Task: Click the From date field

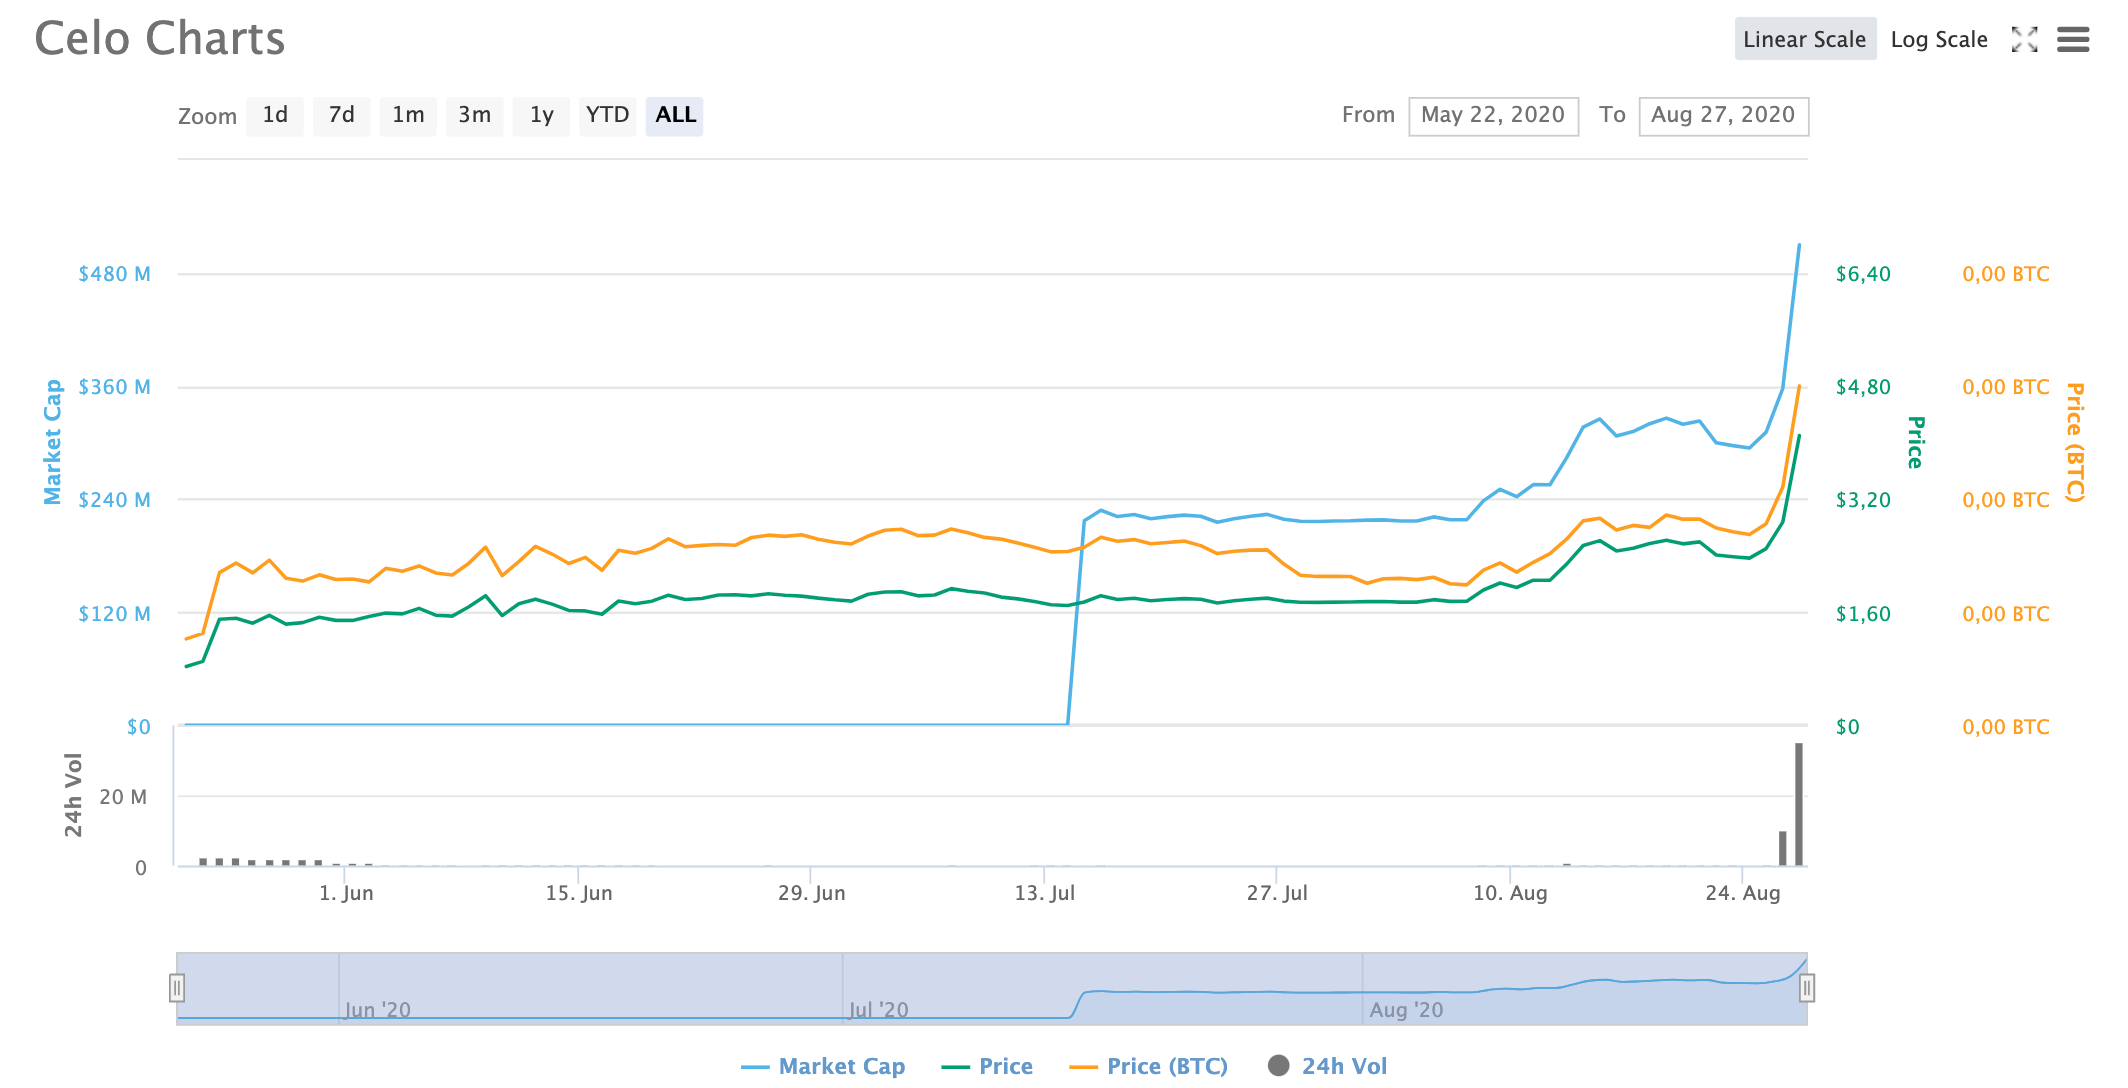Action: [x=1493, y=116]
